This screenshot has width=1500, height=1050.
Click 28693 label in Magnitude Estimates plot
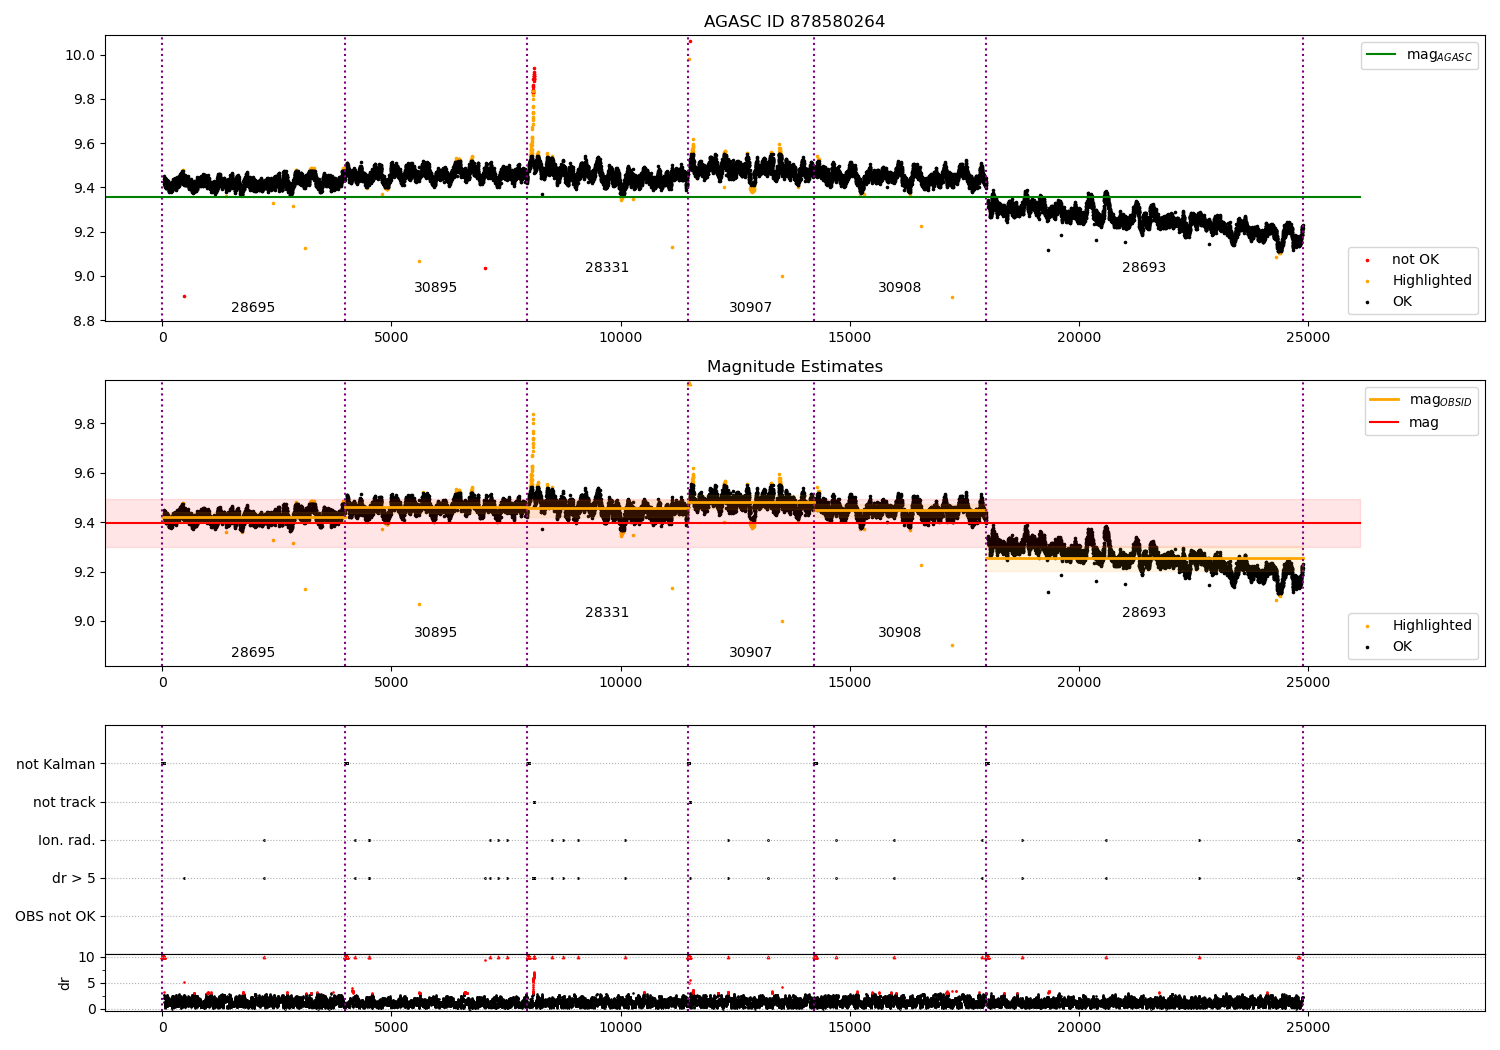(1143, 613)
